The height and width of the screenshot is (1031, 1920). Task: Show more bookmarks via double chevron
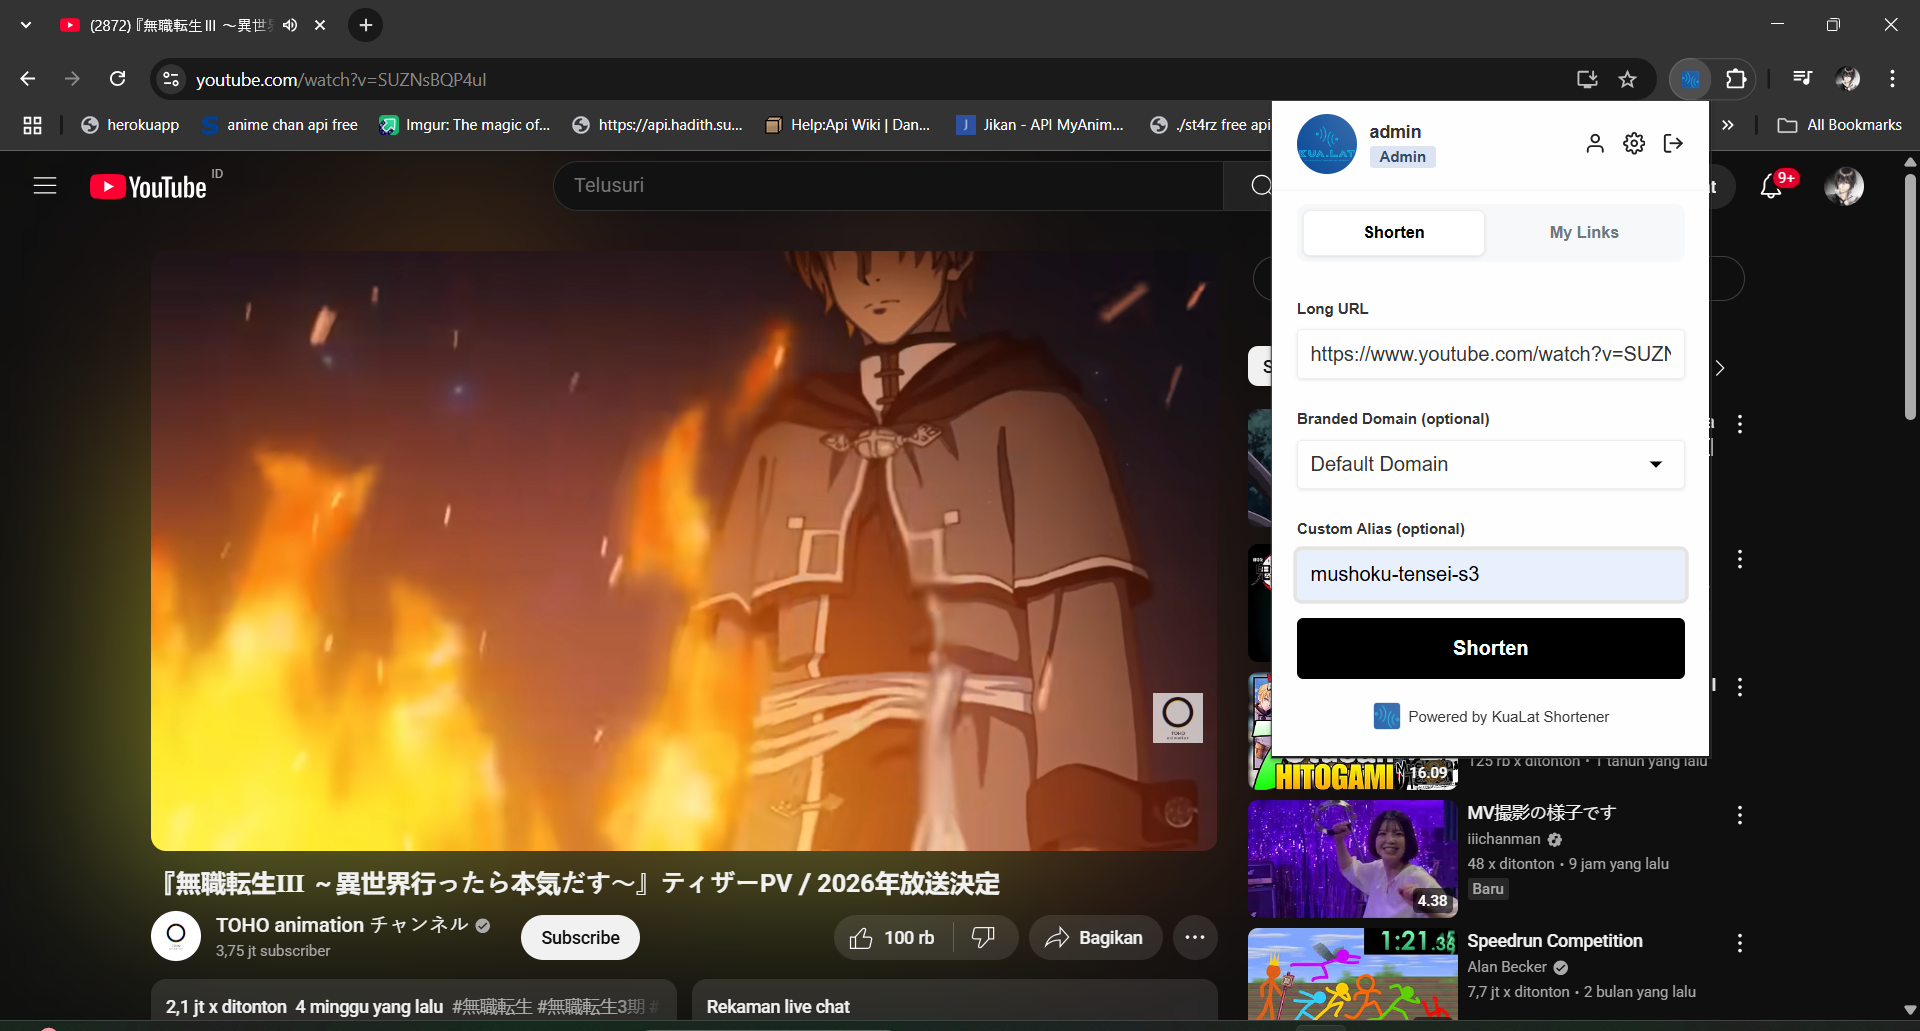tap(1727, 125)
